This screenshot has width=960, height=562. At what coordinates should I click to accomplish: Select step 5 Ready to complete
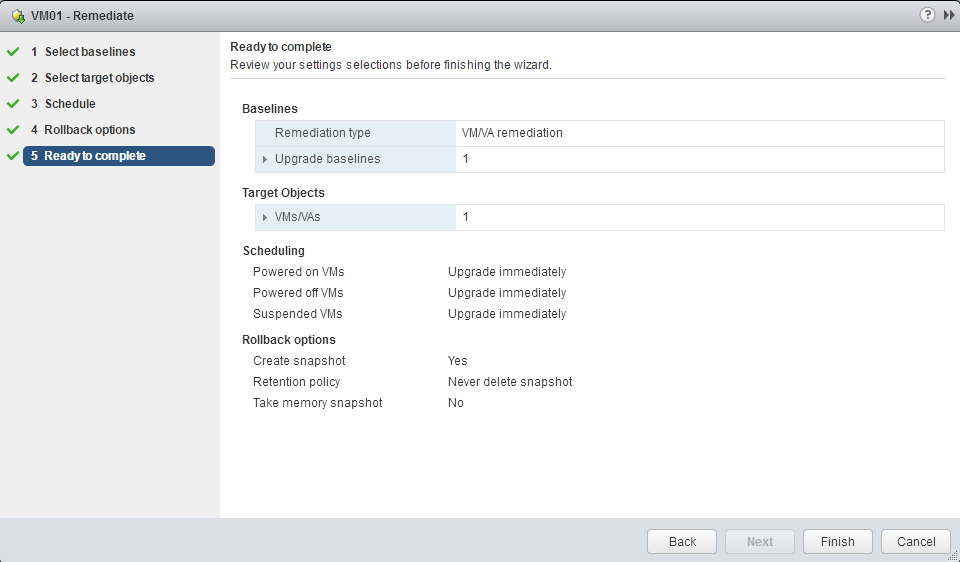[x=95, y=156]
